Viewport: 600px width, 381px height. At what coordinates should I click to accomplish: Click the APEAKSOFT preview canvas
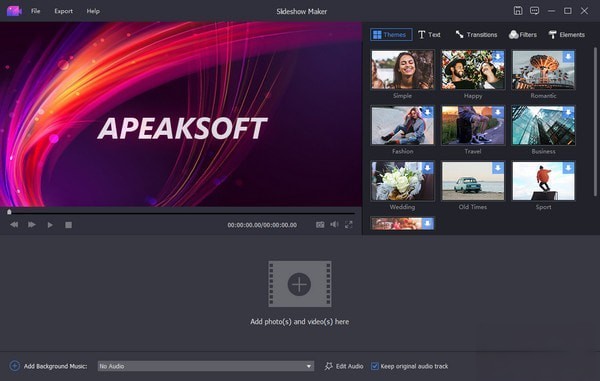click(x=181, y=114)
